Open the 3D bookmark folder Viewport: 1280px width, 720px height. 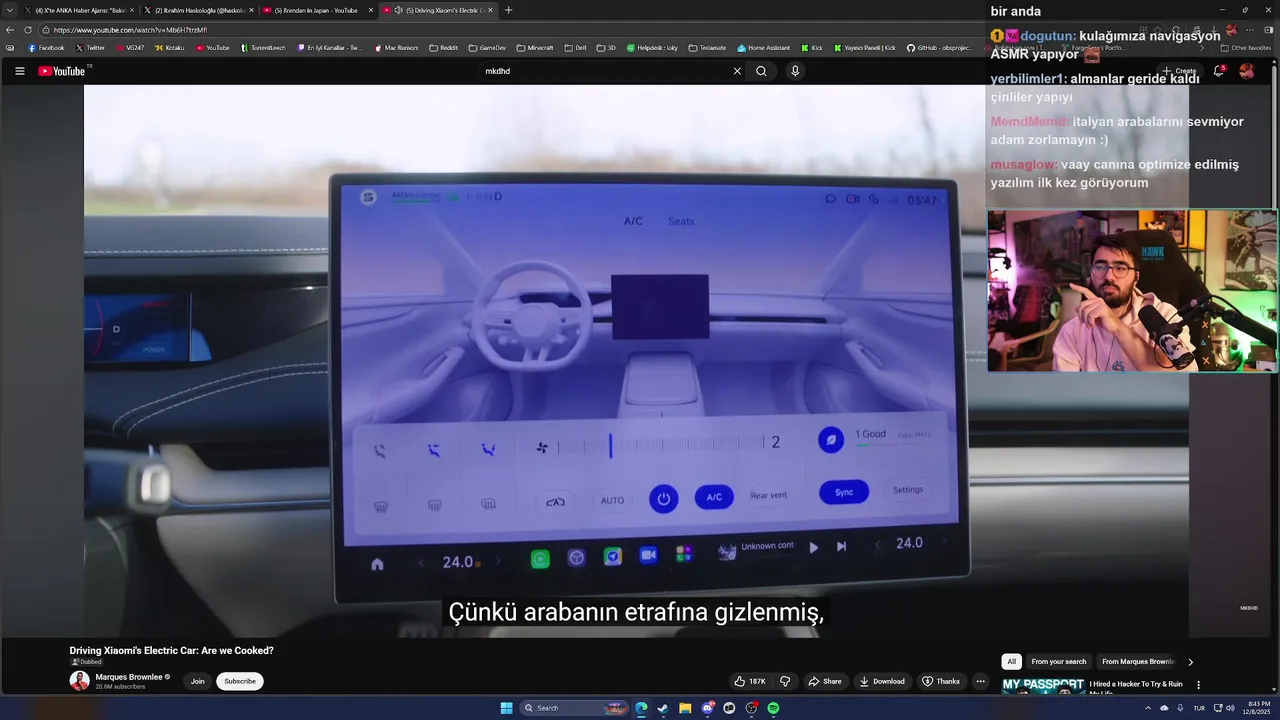606,47
